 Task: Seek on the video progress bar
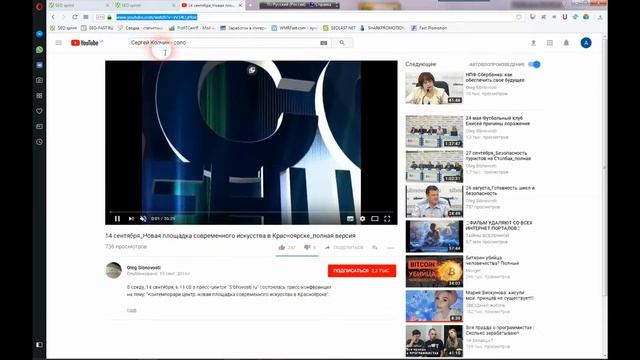pyautogui.click(x=251, y=212)
